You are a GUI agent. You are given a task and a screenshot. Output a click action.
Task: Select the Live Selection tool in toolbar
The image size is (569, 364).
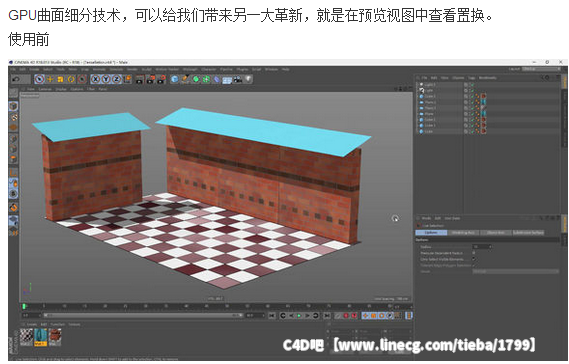click(40, 79)
